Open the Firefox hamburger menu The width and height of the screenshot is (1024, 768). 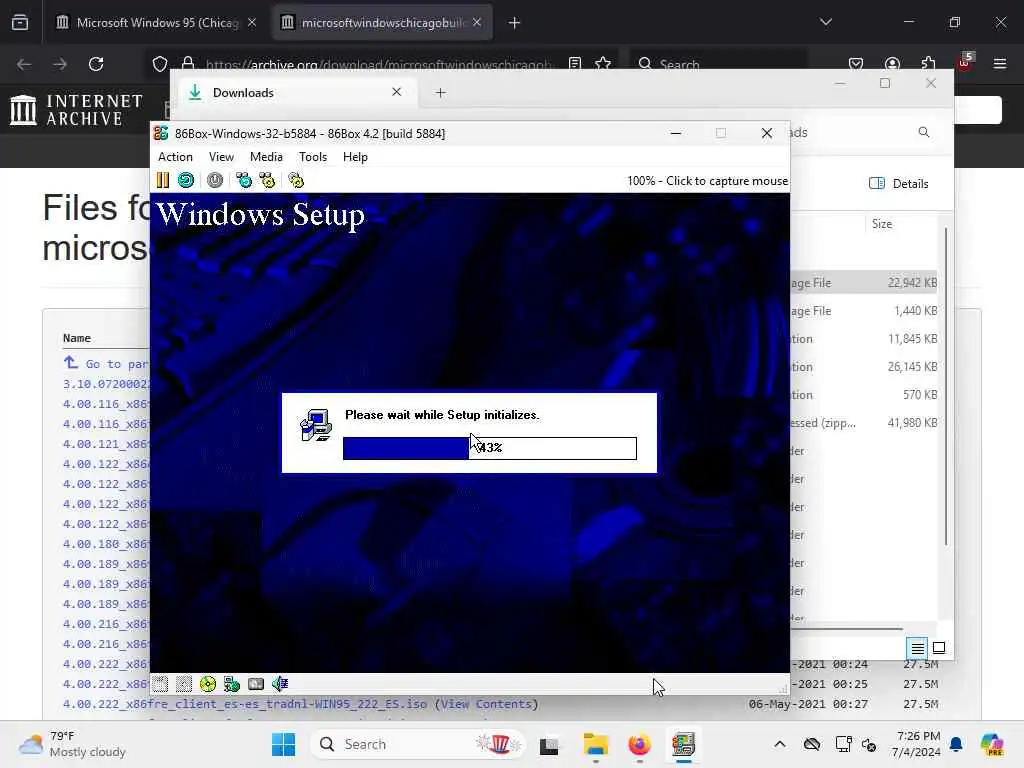1000,64
